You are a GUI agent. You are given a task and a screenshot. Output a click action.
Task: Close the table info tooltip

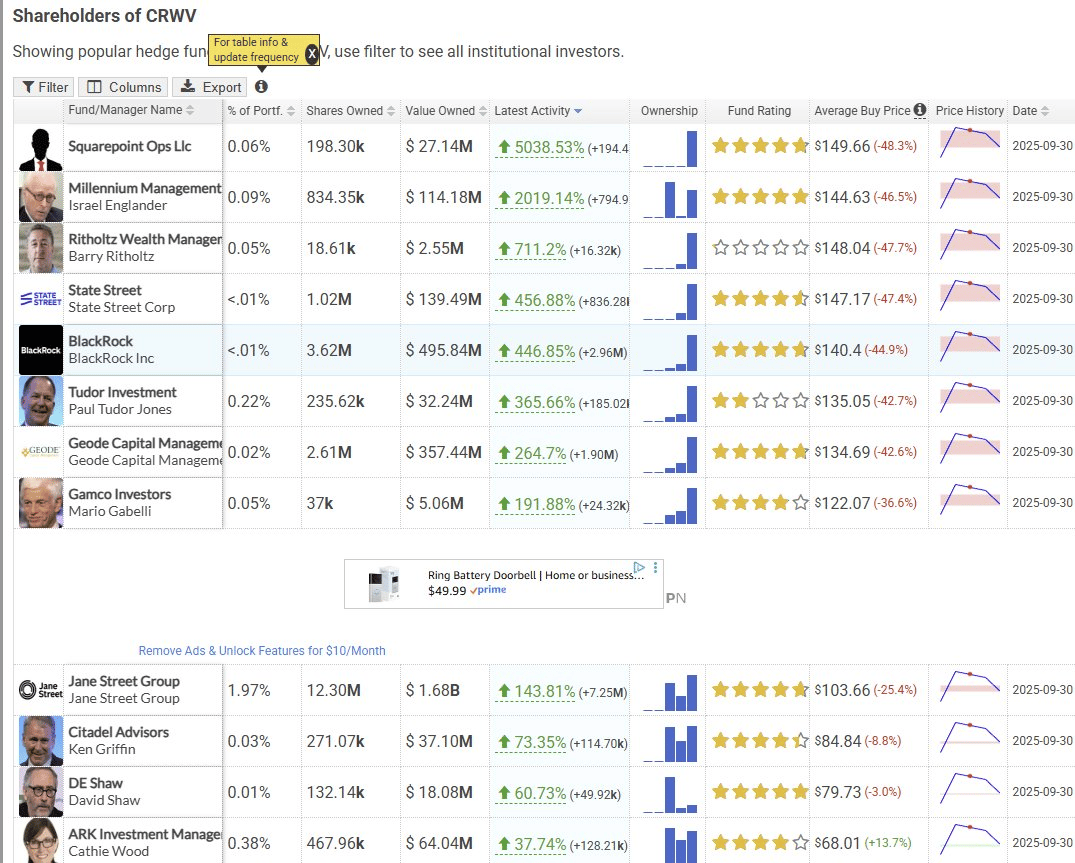pyautogui.click(x=312, y=53)
